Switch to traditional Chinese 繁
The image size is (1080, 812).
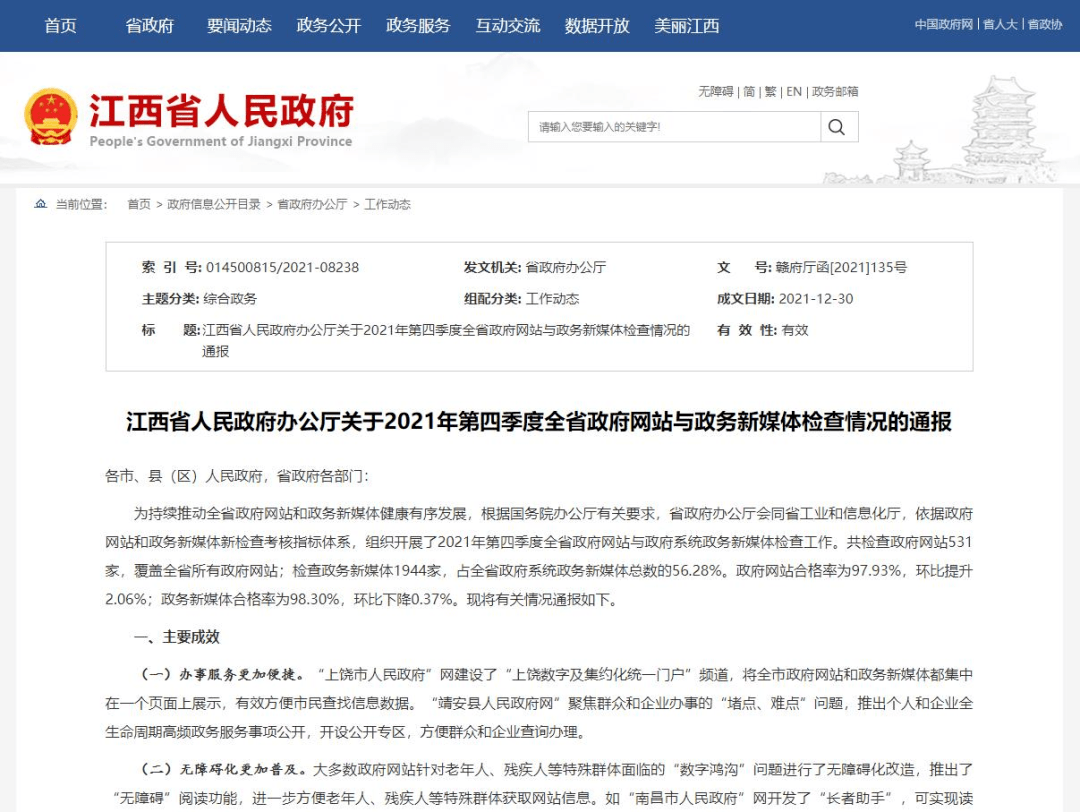point(770,92)
